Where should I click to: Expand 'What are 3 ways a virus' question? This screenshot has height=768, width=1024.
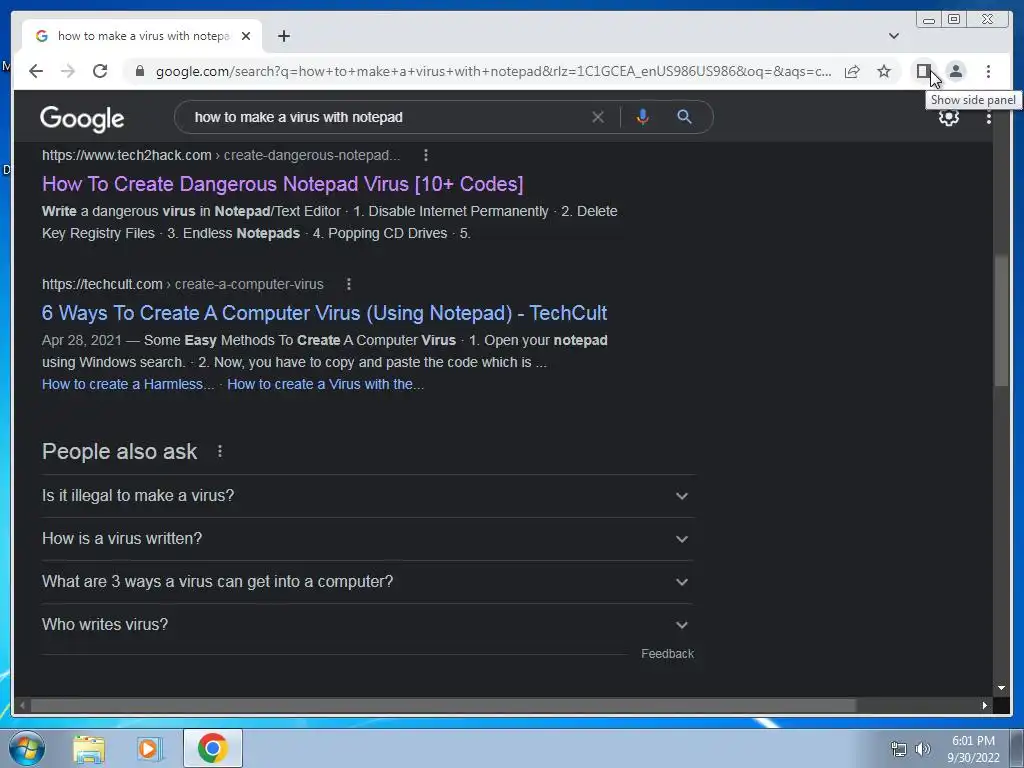point(368,582)
